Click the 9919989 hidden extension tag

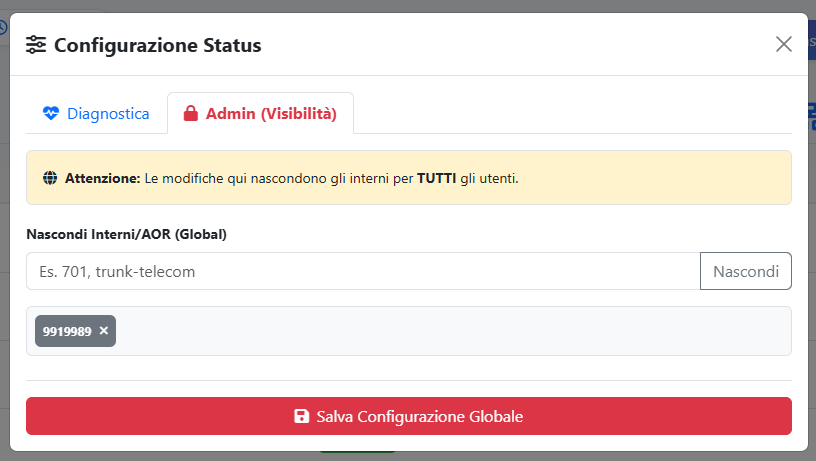[67, 331]
